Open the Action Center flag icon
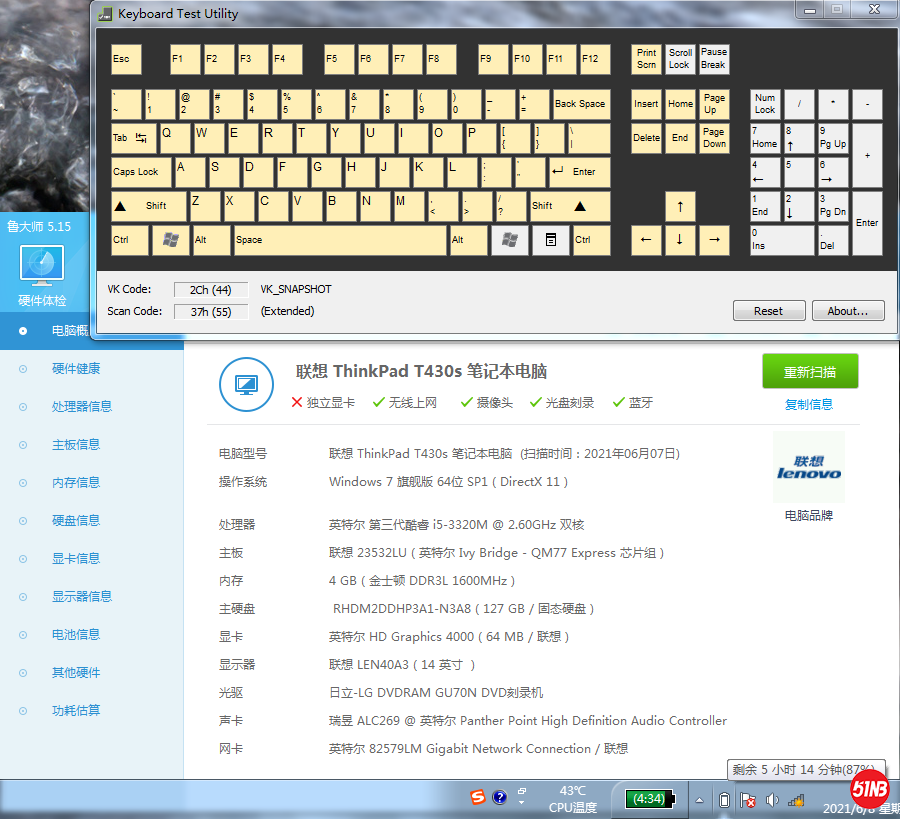The width and height of the screenshot is (900, 819). click(x=747, y=800)
